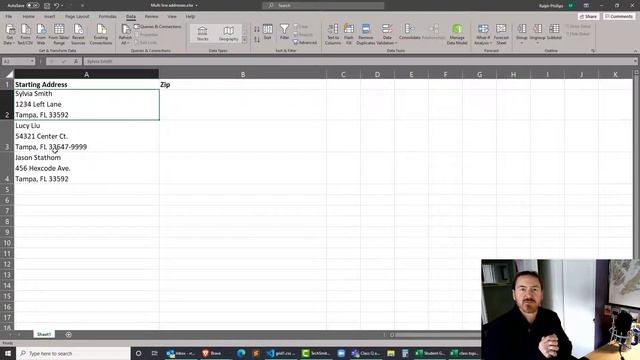
Task: Toggle the Filter funnel
Action: [x=284, y=32]
